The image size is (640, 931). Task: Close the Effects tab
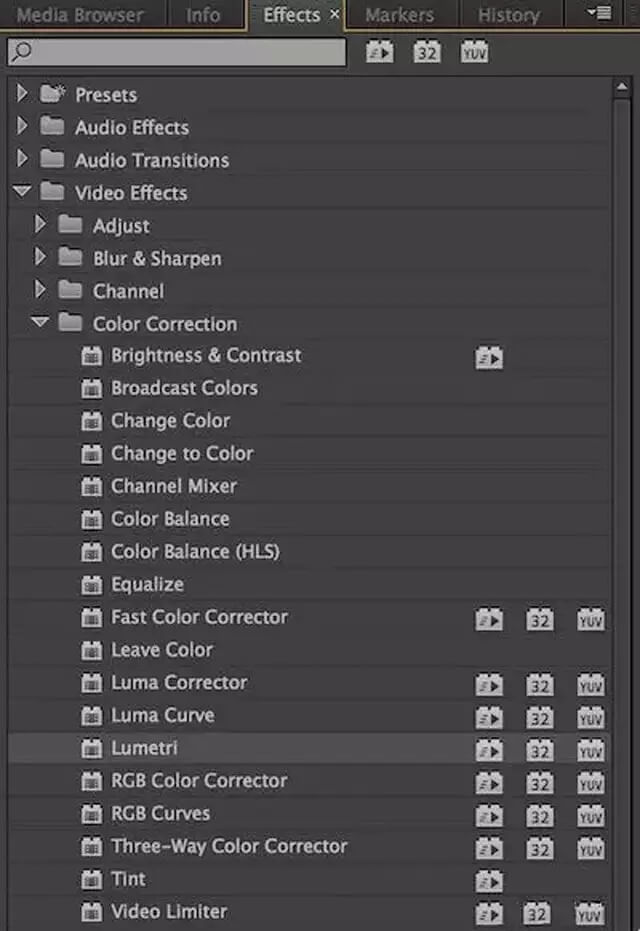334,15
